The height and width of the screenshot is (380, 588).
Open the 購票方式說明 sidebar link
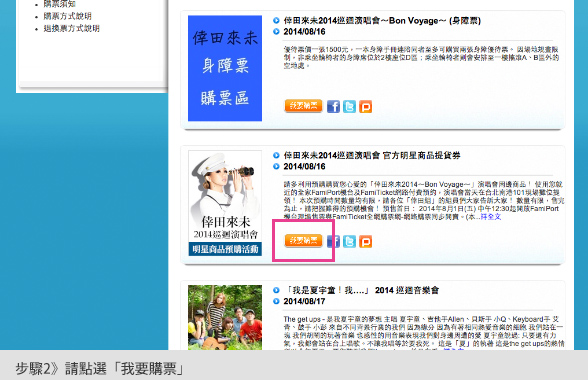(68, 16)
